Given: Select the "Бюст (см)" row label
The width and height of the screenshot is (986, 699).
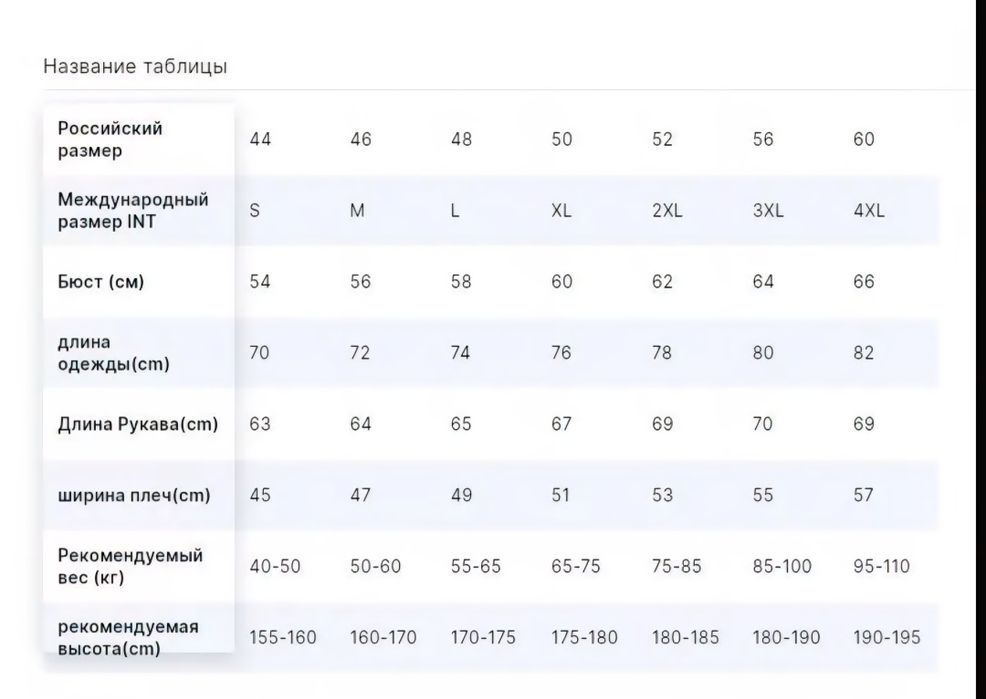Looking at the screenshot, I should point(101,282).
